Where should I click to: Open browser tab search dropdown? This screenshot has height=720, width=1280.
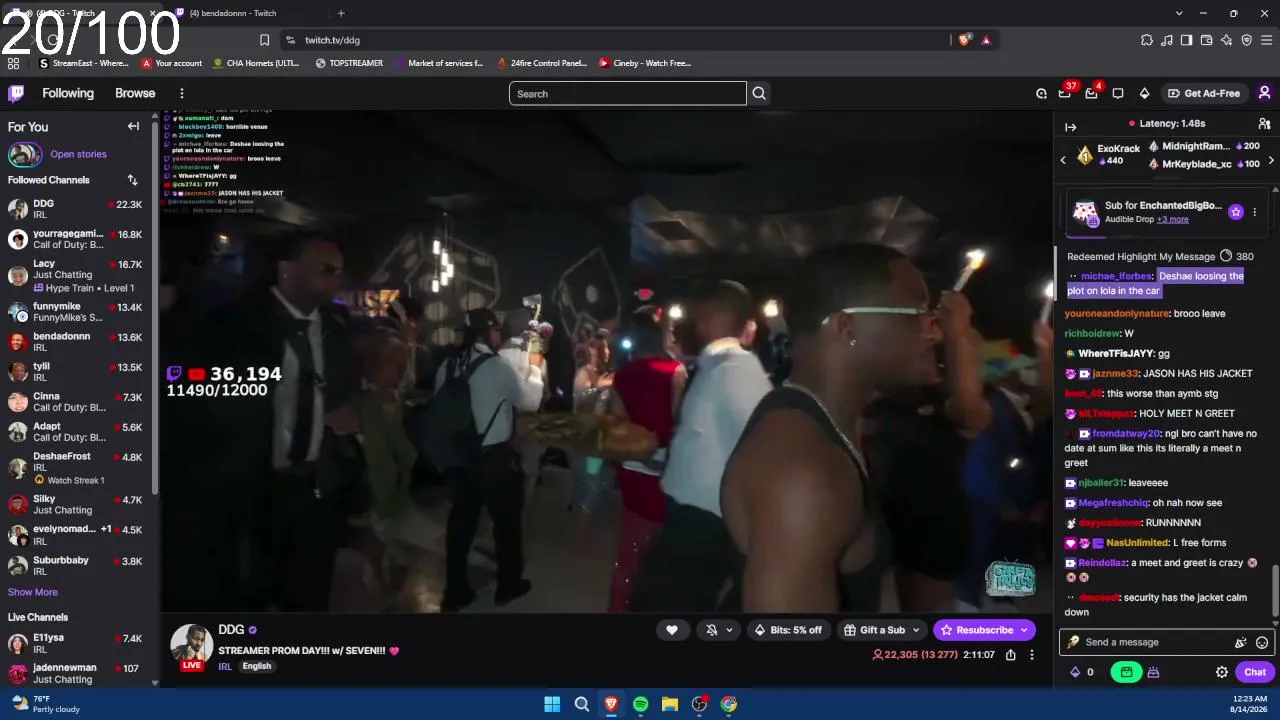(x=1179, y=13)
